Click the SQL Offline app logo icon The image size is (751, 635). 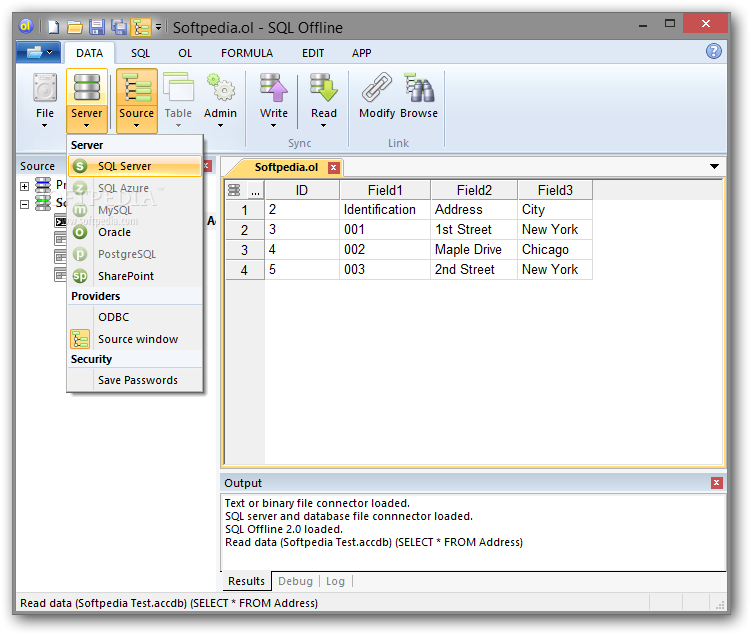tap(25, 26)
